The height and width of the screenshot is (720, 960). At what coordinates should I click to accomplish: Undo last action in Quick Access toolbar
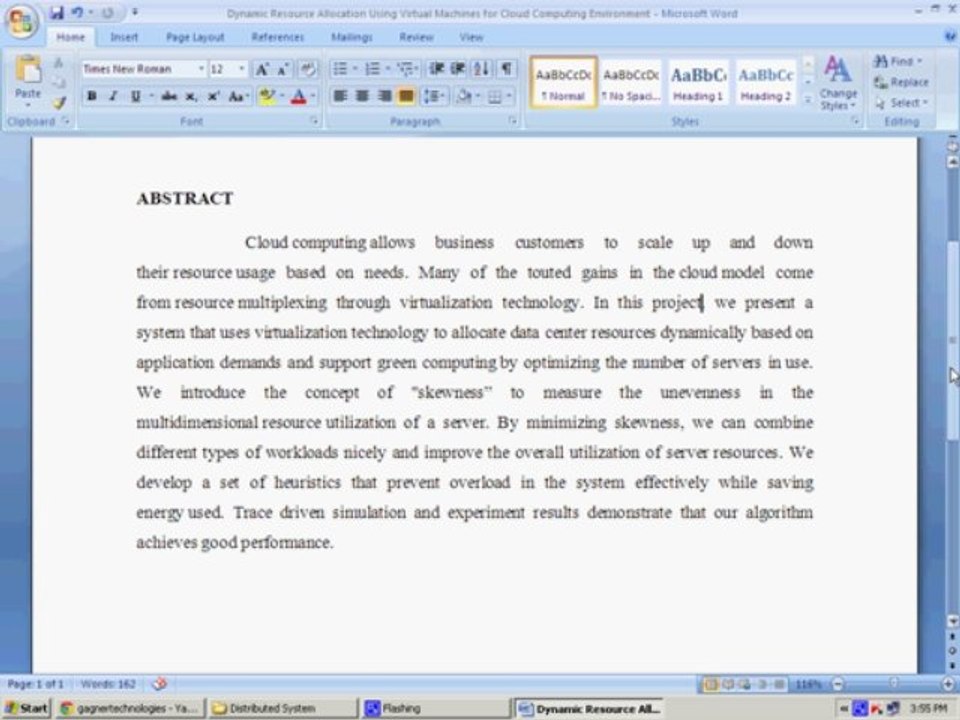[x=78, y=12]
